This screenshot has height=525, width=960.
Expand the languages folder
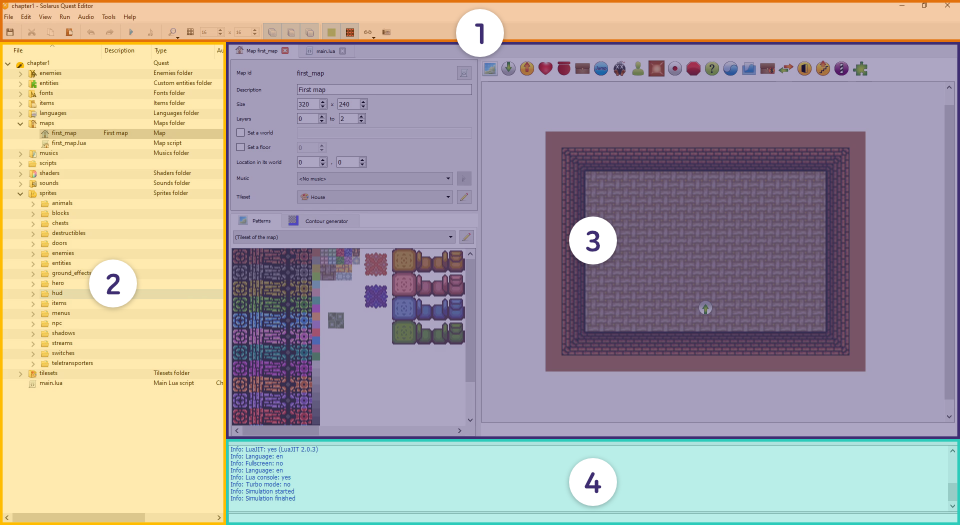click(20, 113)
